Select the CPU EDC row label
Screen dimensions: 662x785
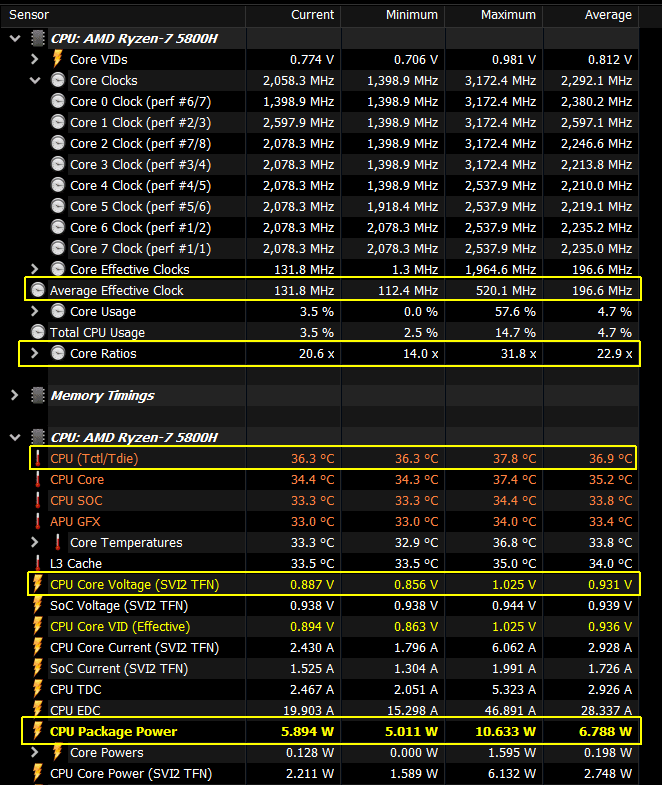pos(75,710)
